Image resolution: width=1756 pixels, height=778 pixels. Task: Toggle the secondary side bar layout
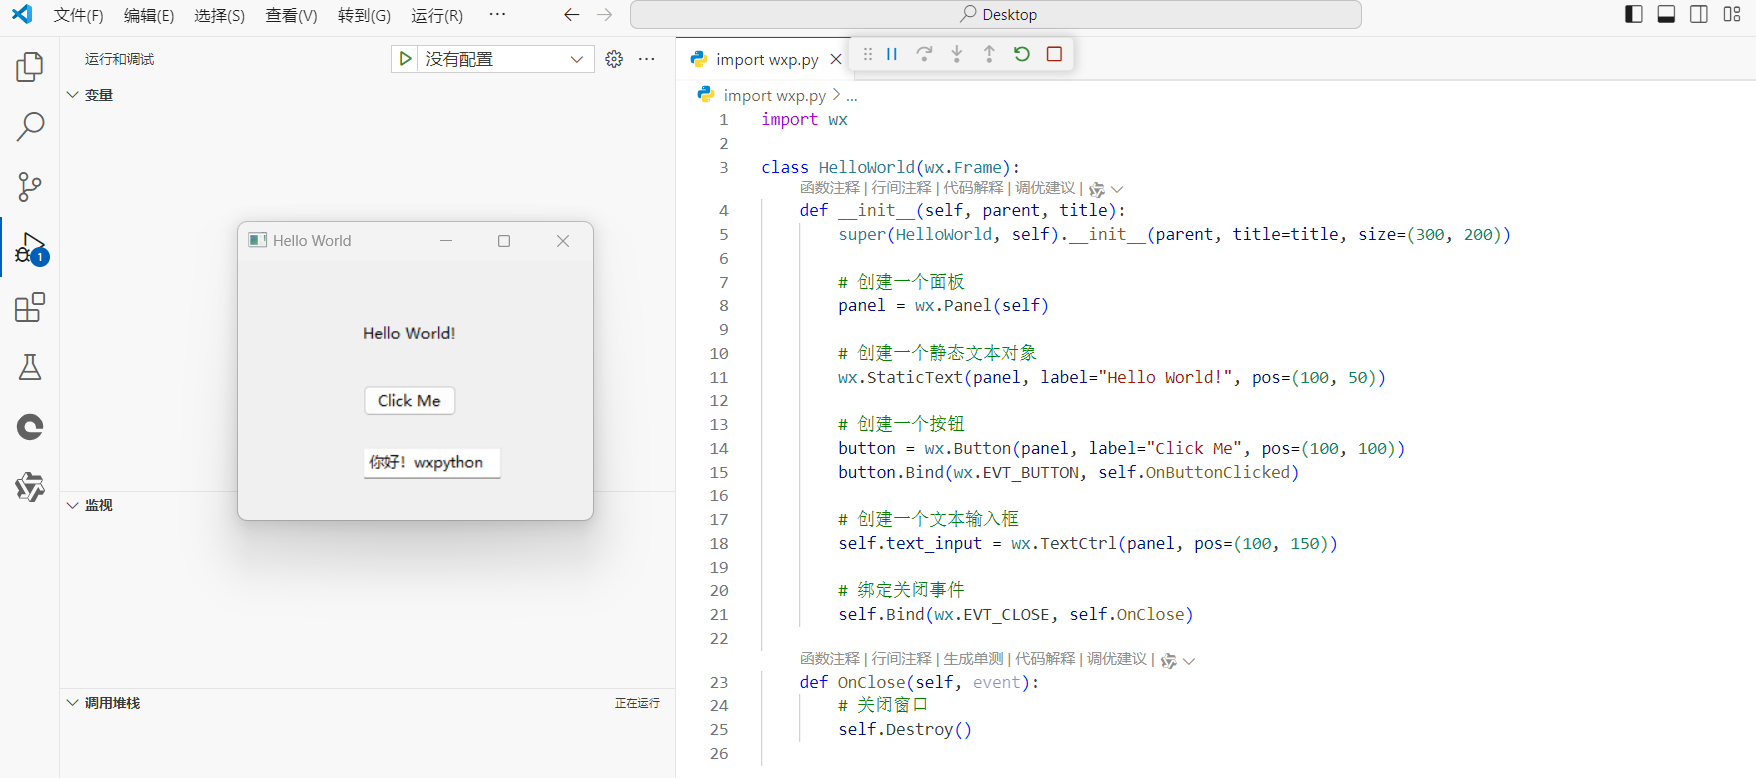tap(1699, 14)
